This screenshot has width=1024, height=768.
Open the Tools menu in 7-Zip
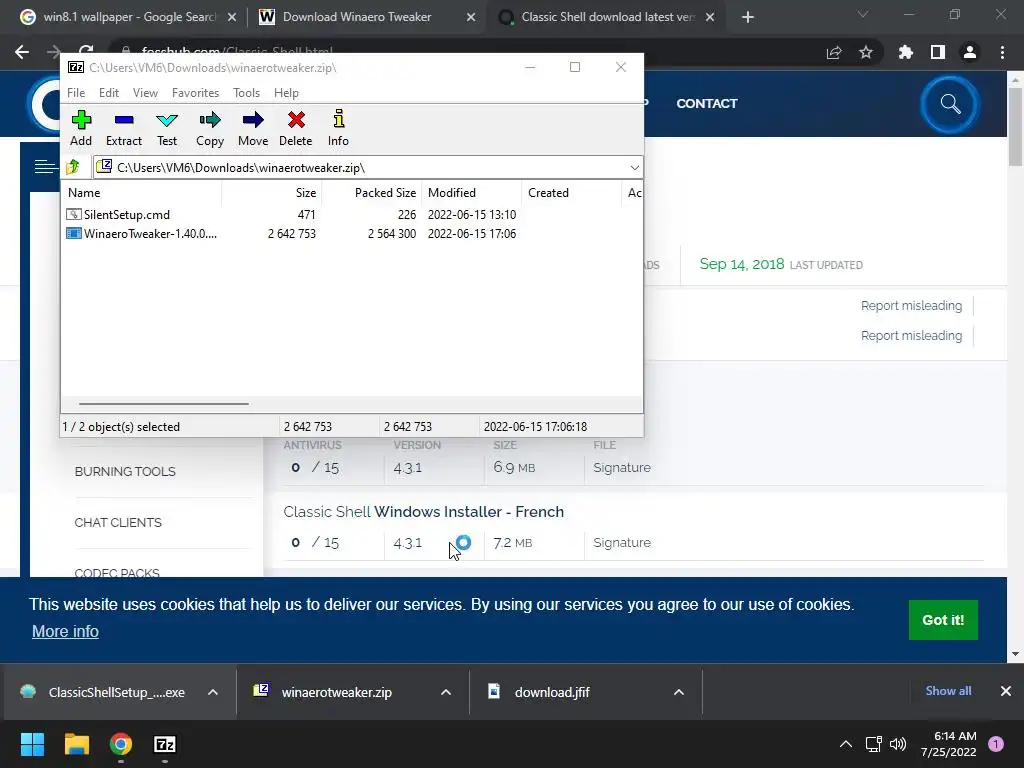(x=246, y=93)
